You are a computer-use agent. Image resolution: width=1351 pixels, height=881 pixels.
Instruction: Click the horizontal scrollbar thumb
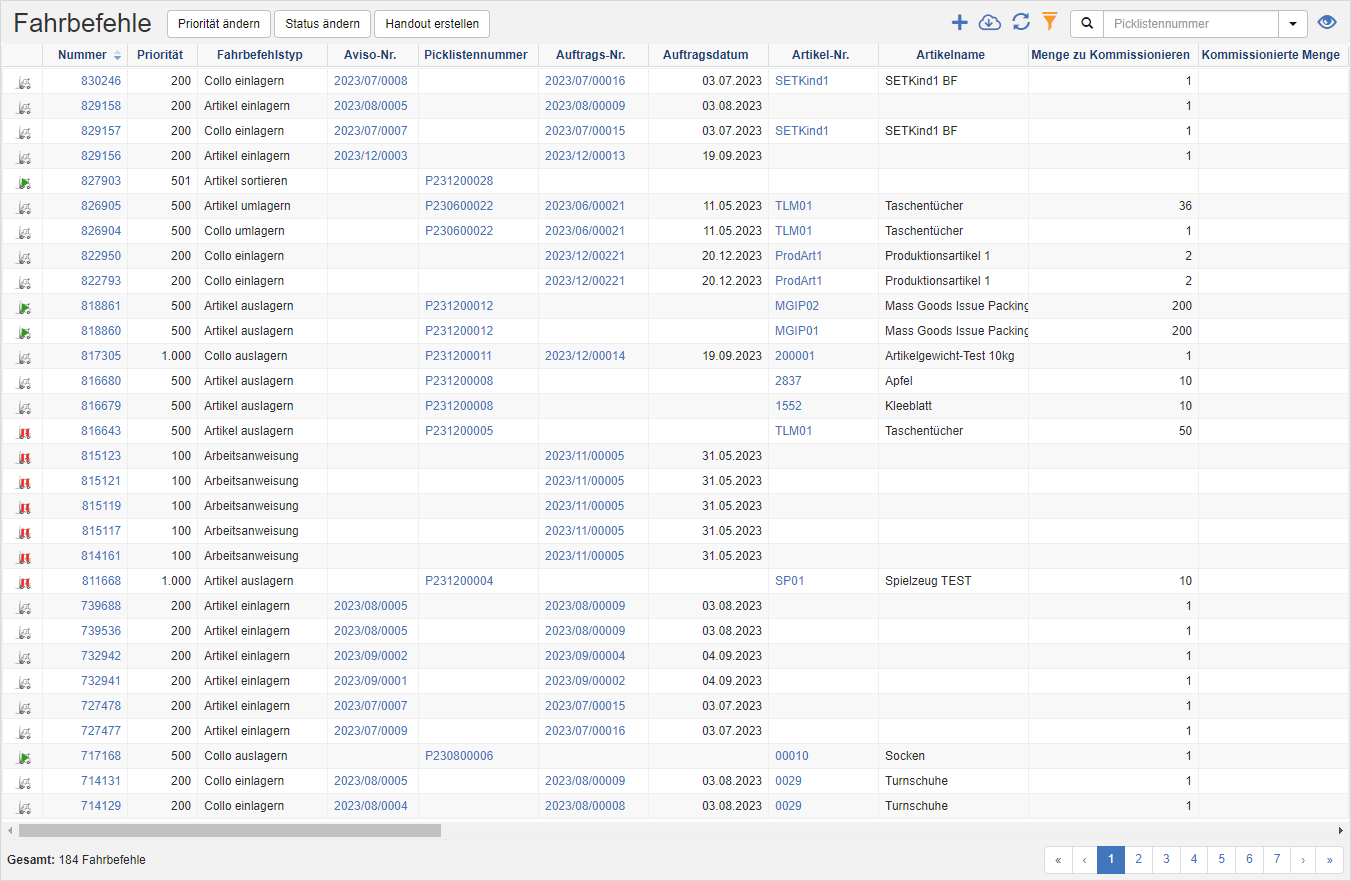tap(229, 830)
